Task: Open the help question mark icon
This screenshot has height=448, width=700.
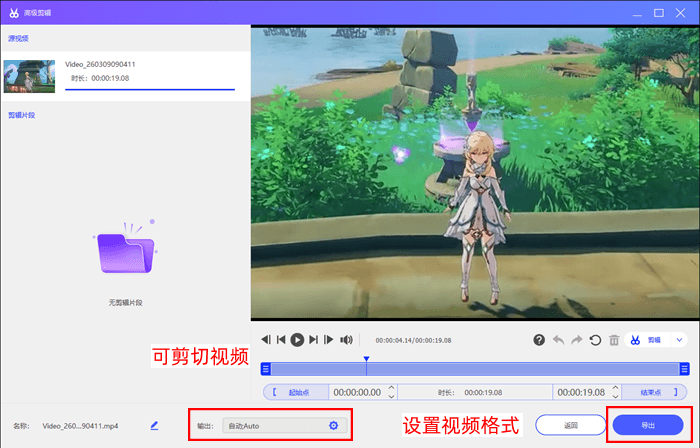Action: coord(539,340)
